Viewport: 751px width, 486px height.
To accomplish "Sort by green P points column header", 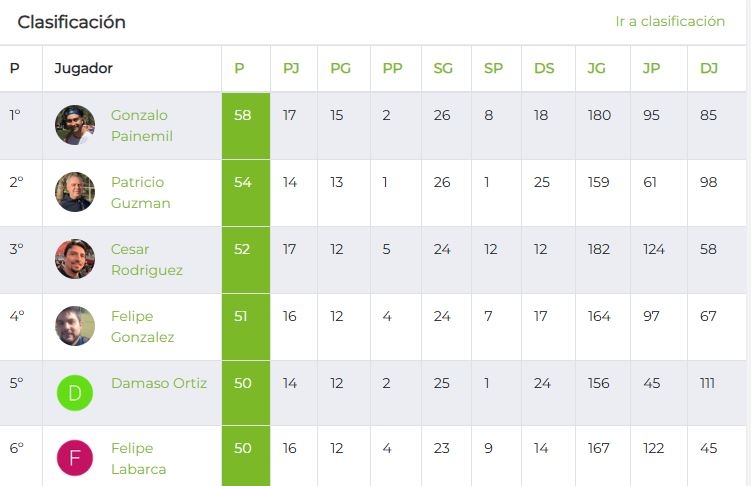I will 239,68.
